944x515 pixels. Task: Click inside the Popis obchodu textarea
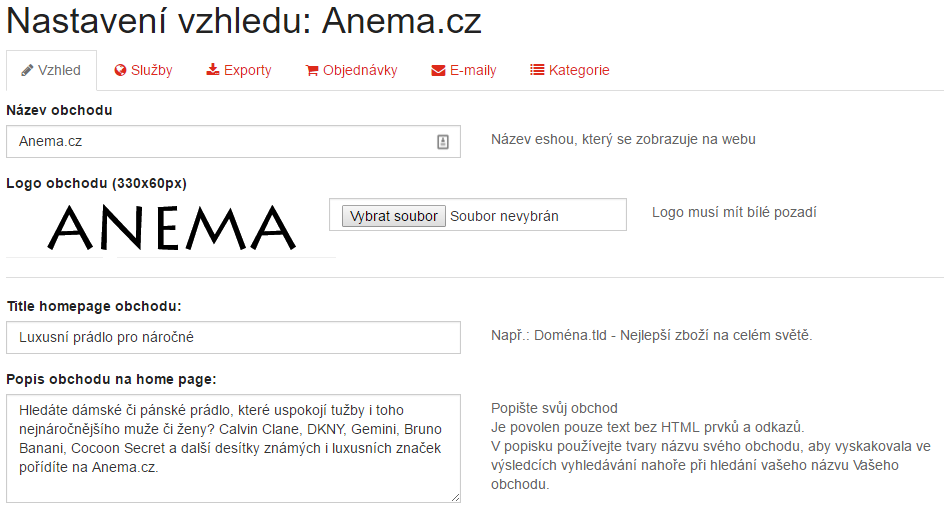[234, 449]
